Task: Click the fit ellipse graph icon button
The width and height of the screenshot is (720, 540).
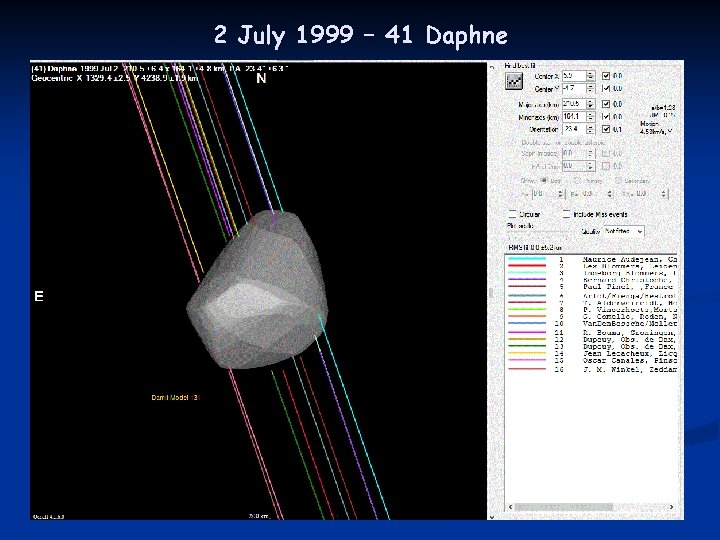Action: click(x=514, y=81)
